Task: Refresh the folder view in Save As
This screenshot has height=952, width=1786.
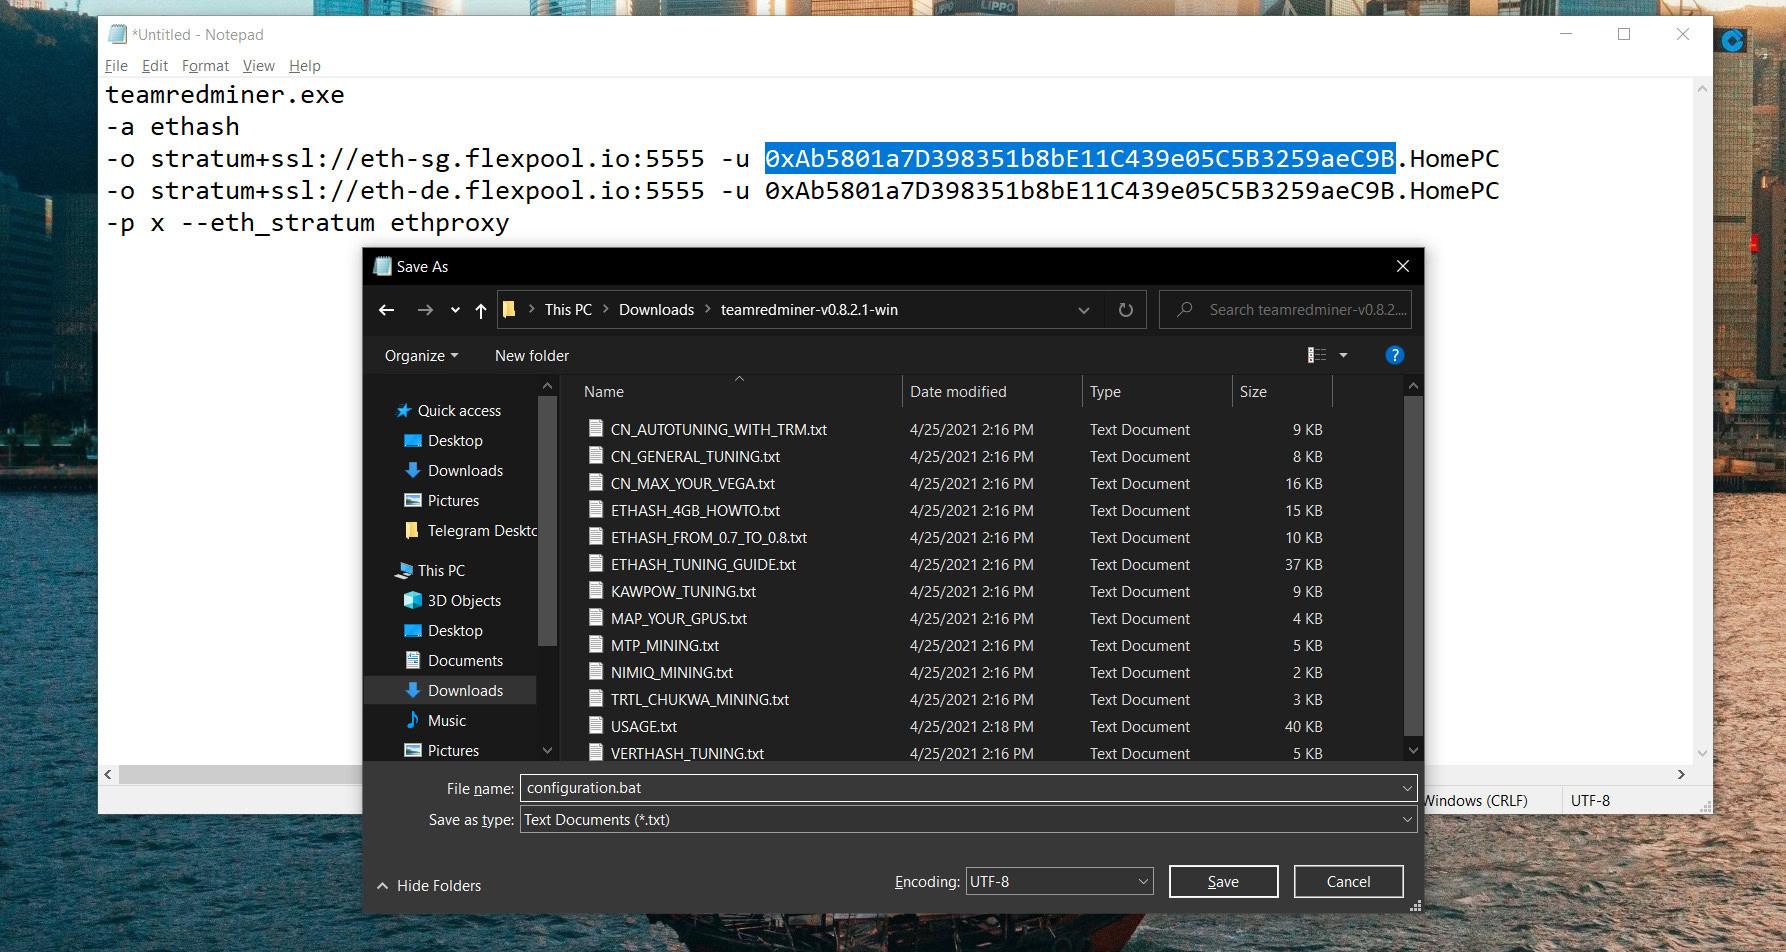Action: click(x=1126, y=310)
